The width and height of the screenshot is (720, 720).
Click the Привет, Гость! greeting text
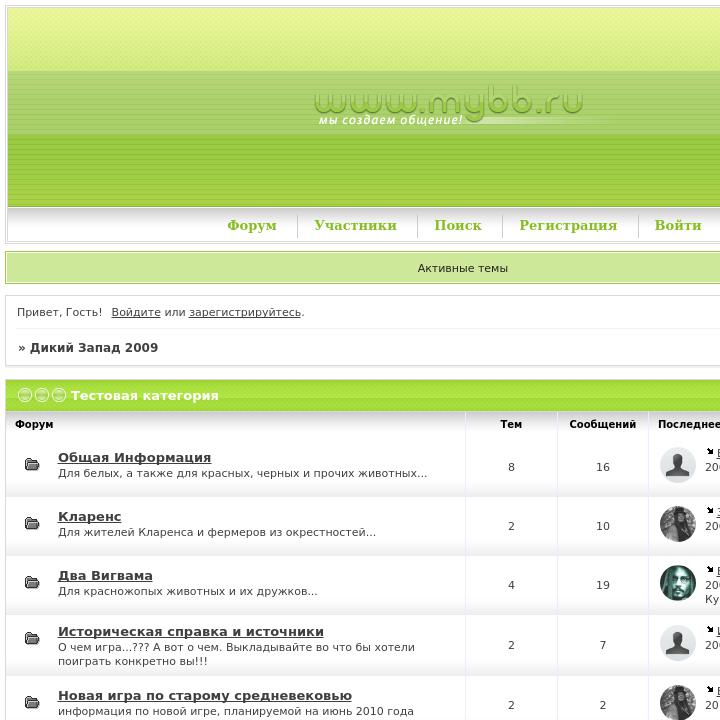tap(59, 312)
